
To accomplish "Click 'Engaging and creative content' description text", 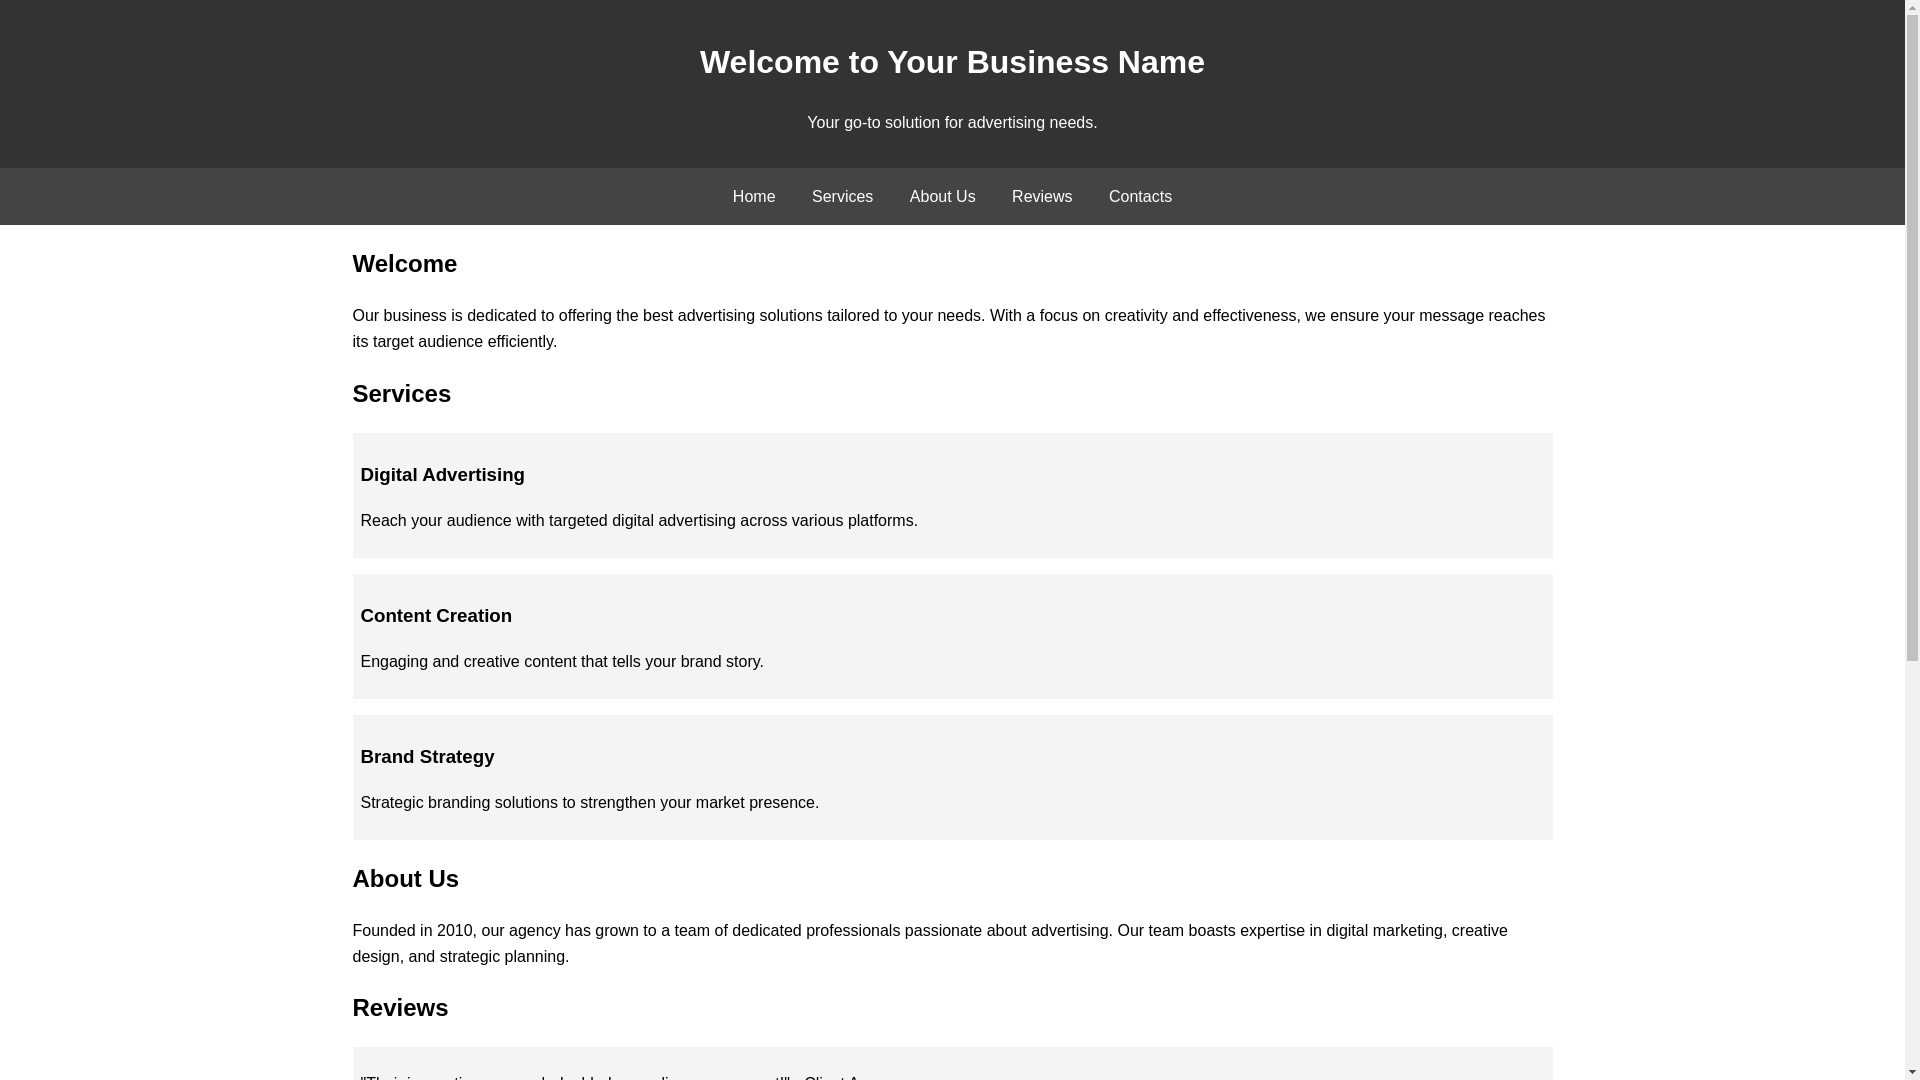I will click(x=561, y=662).
